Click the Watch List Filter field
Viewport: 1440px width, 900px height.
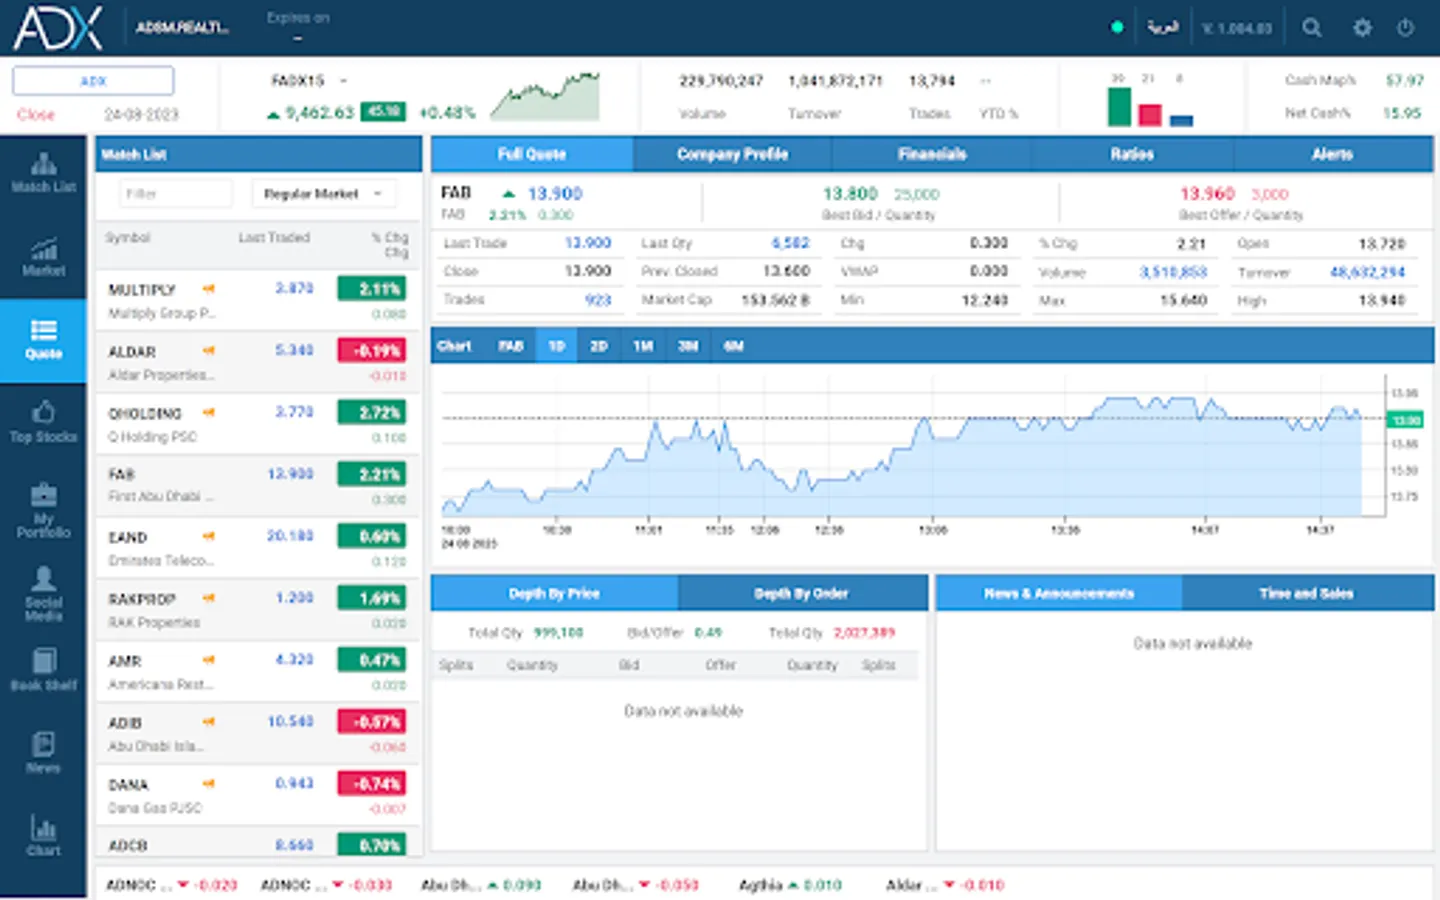(175, 193)
